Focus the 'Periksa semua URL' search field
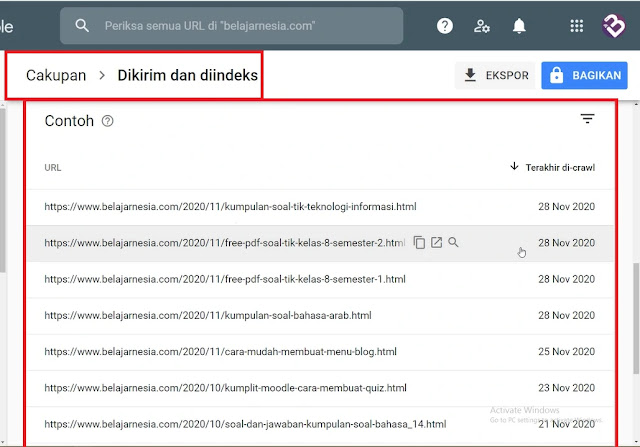Image resolution: width=640 pixels, height=447 pixels. point(231,26)
